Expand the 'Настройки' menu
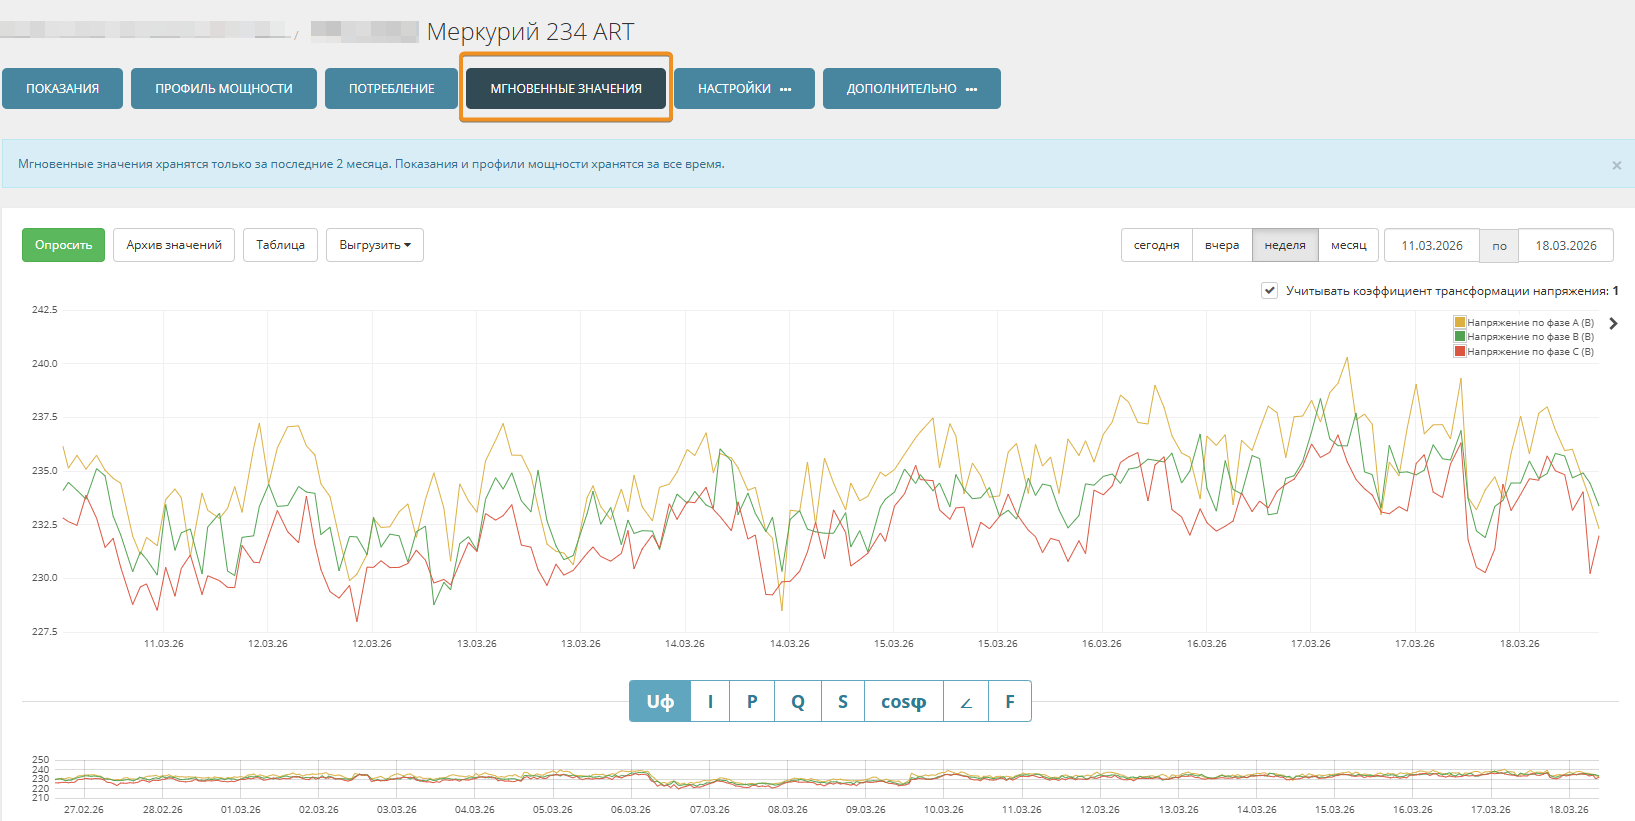Screen dimensions: 1635x821 744,89
